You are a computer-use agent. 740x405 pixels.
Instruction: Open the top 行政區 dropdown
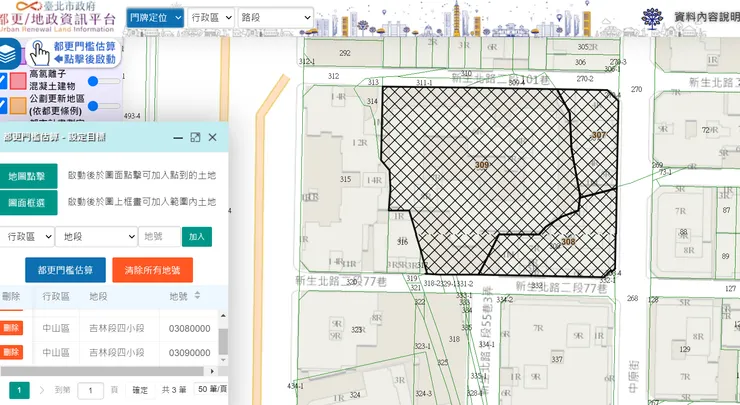[210, 18]
